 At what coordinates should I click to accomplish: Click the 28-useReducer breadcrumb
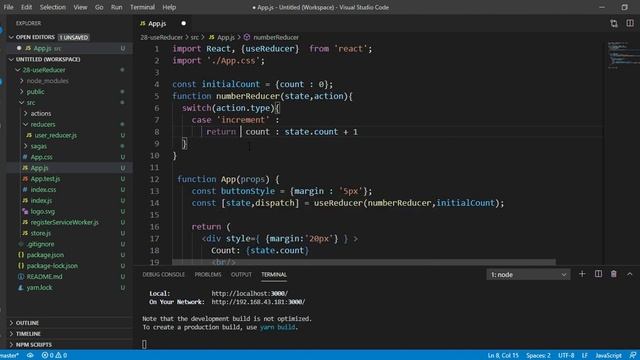[162, 37]
